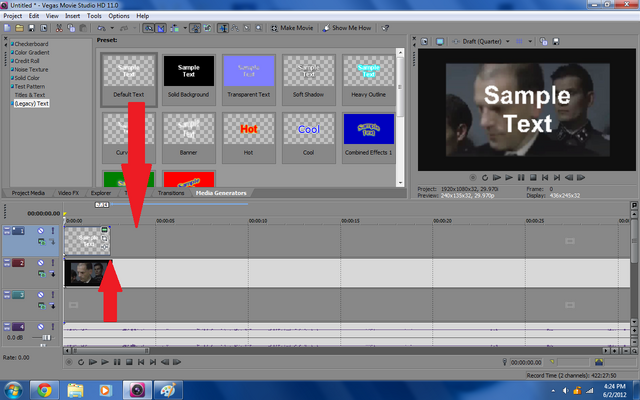Choose the Default Text preset thumbnail
This screenshot has height=400, width=640.
coord(129,71)
